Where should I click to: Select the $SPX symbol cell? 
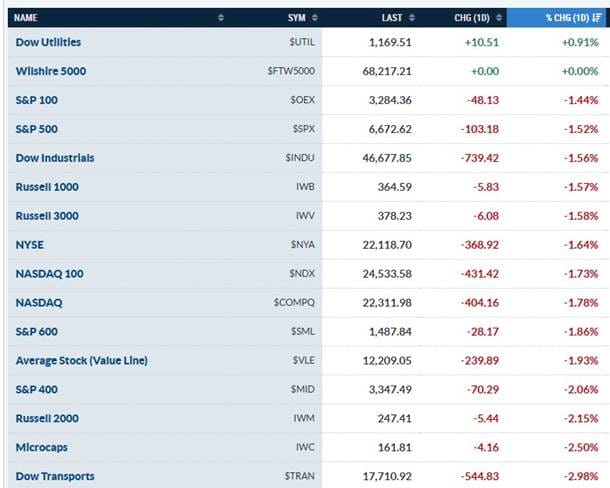[x=304, y=129]
